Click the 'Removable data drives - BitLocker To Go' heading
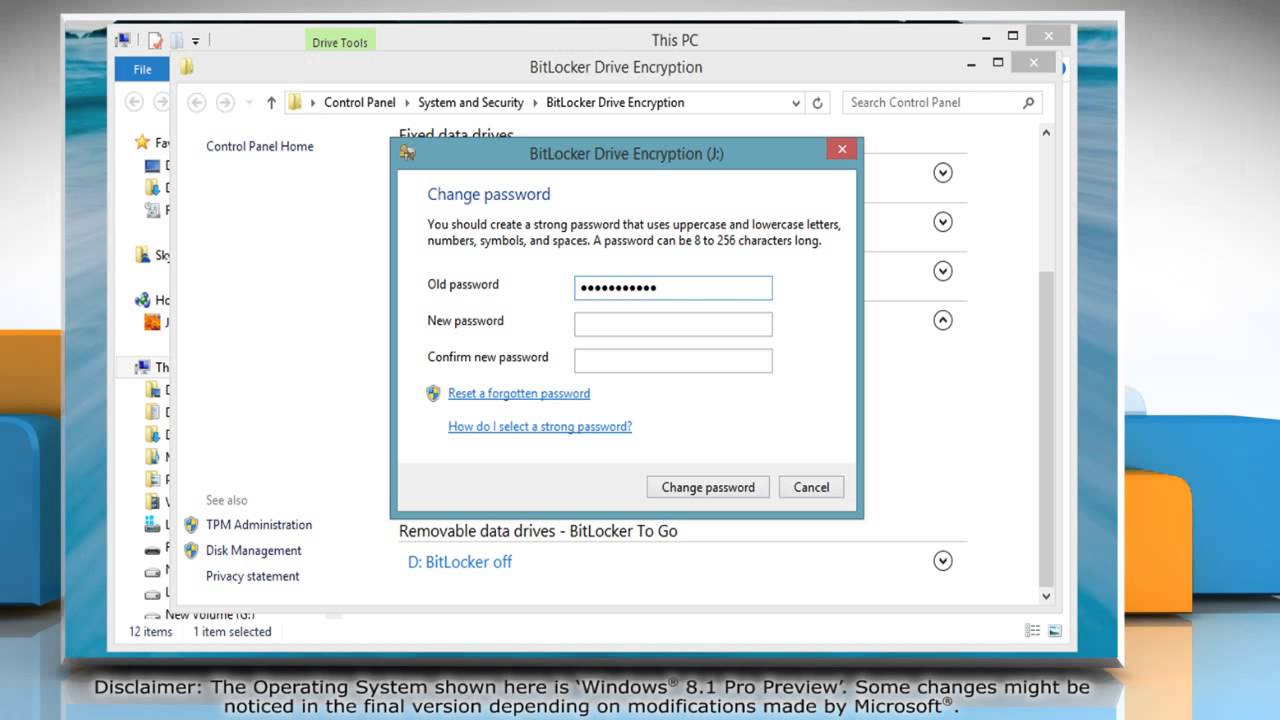 tap(538, 531)
